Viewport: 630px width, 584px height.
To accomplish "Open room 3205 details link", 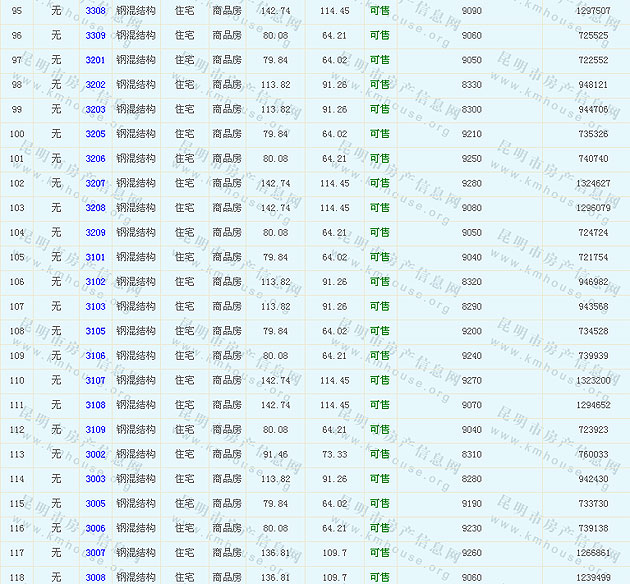I will [x=95, y=134].
